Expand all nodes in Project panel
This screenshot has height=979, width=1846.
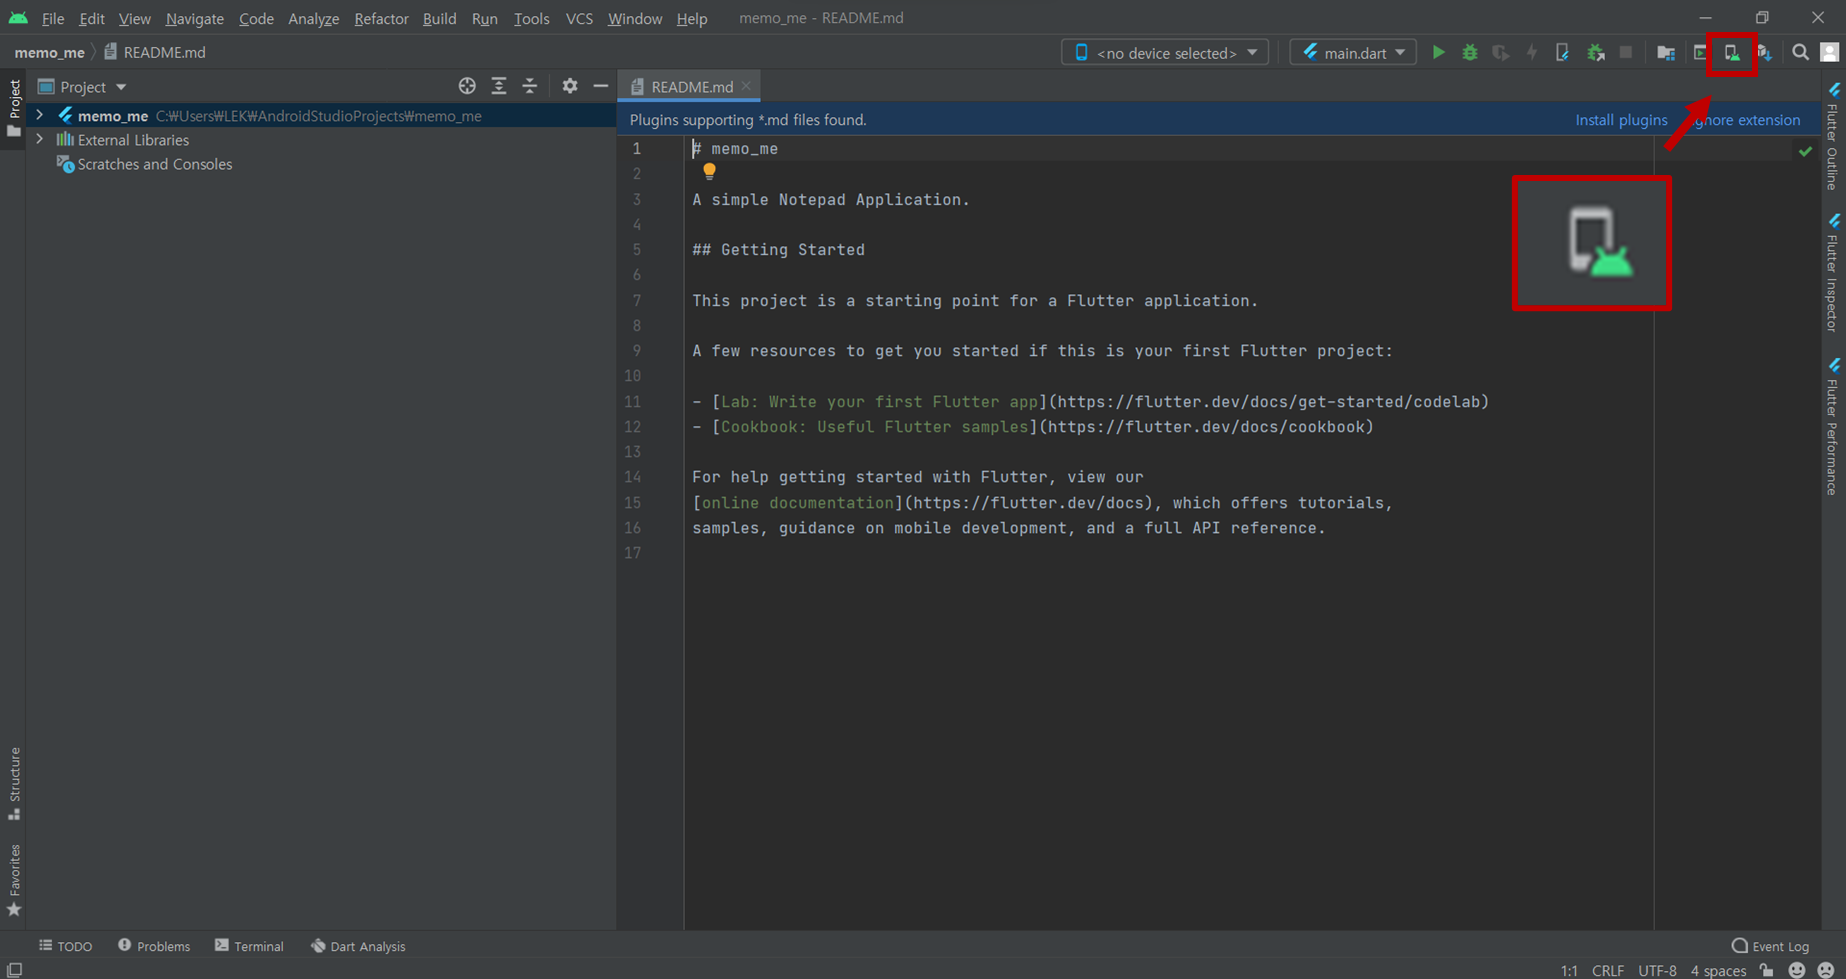point(498,86)
